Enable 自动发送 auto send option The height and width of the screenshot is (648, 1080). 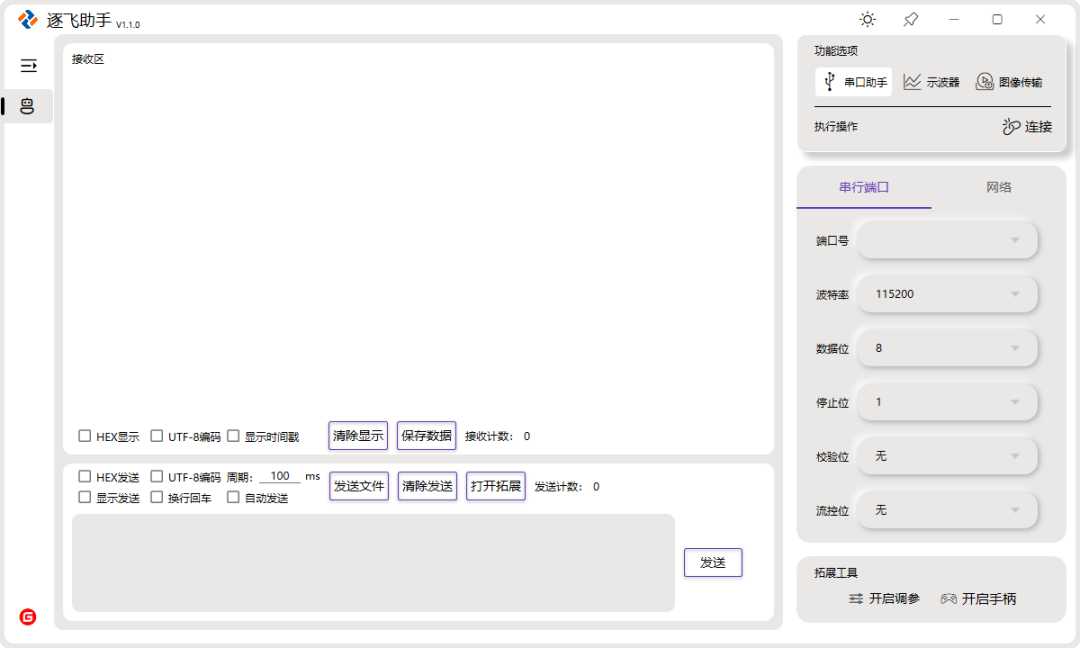tap(233, 497)
